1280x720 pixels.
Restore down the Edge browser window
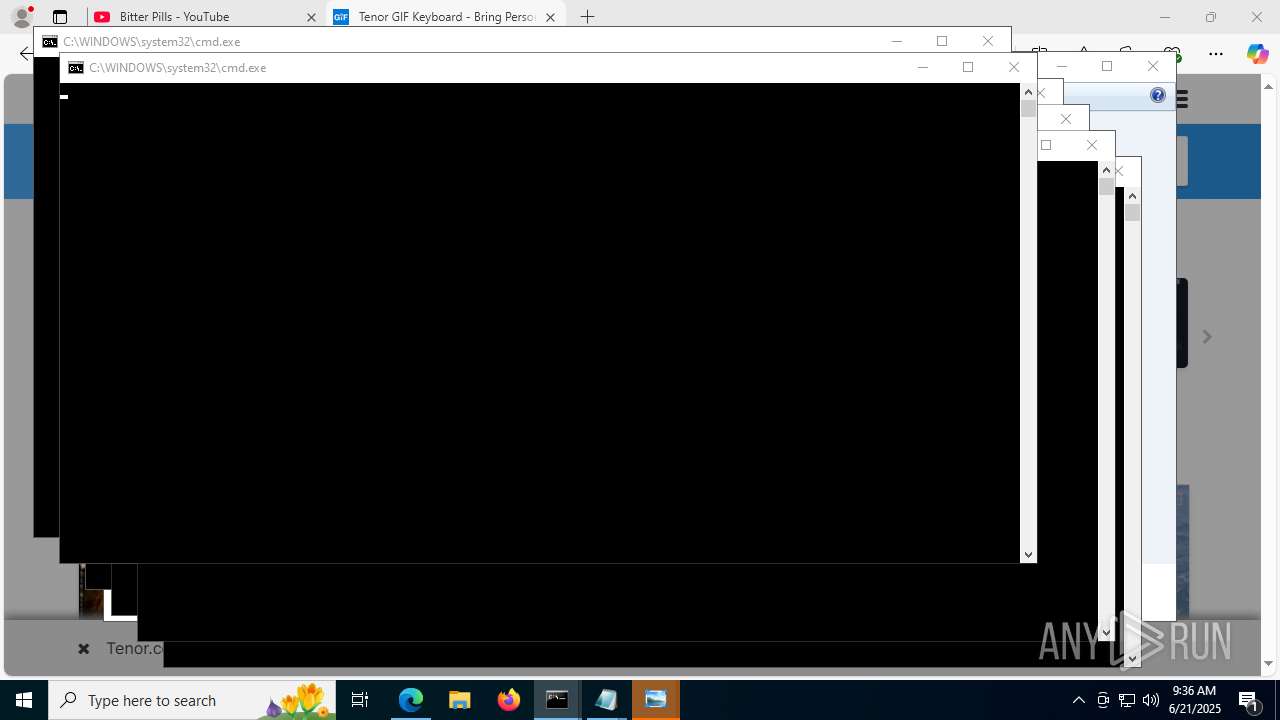(x=1211, y=17)
